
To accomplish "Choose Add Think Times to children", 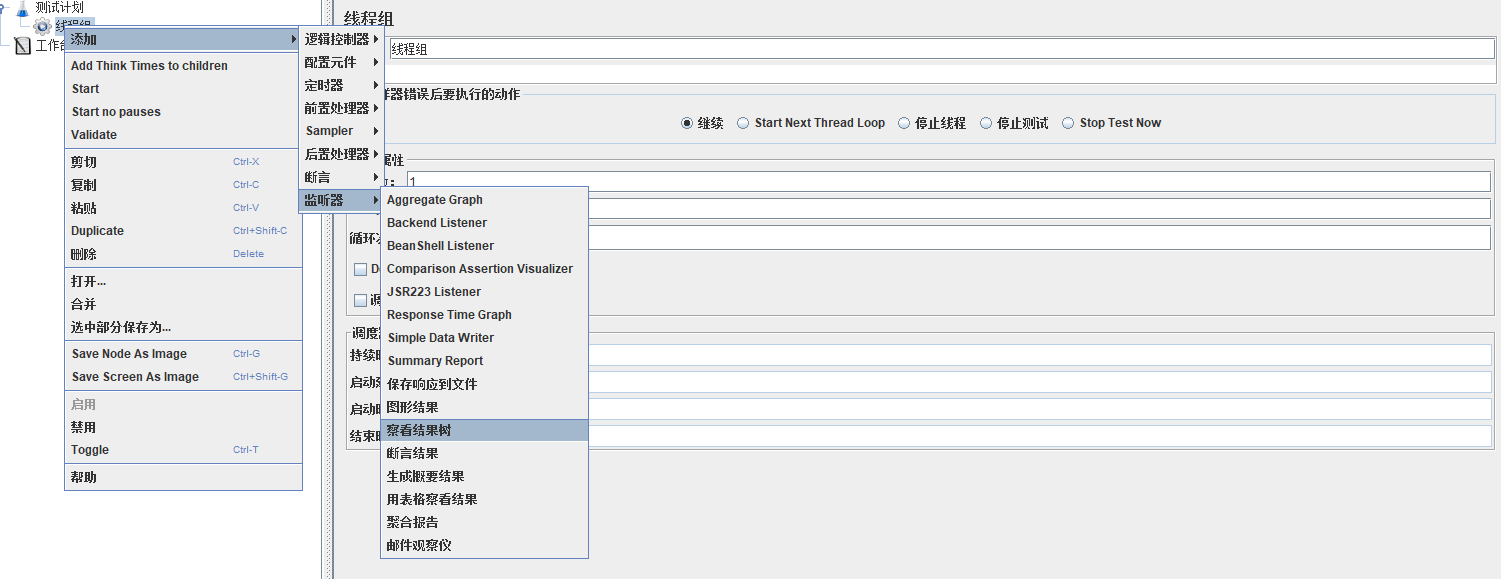I will [183, 66].
